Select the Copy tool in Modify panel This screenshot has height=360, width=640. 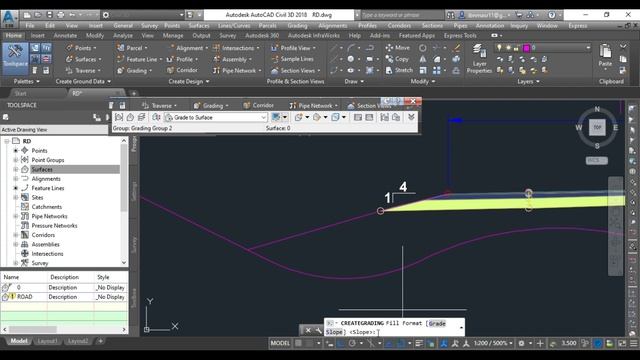(397, 59)
